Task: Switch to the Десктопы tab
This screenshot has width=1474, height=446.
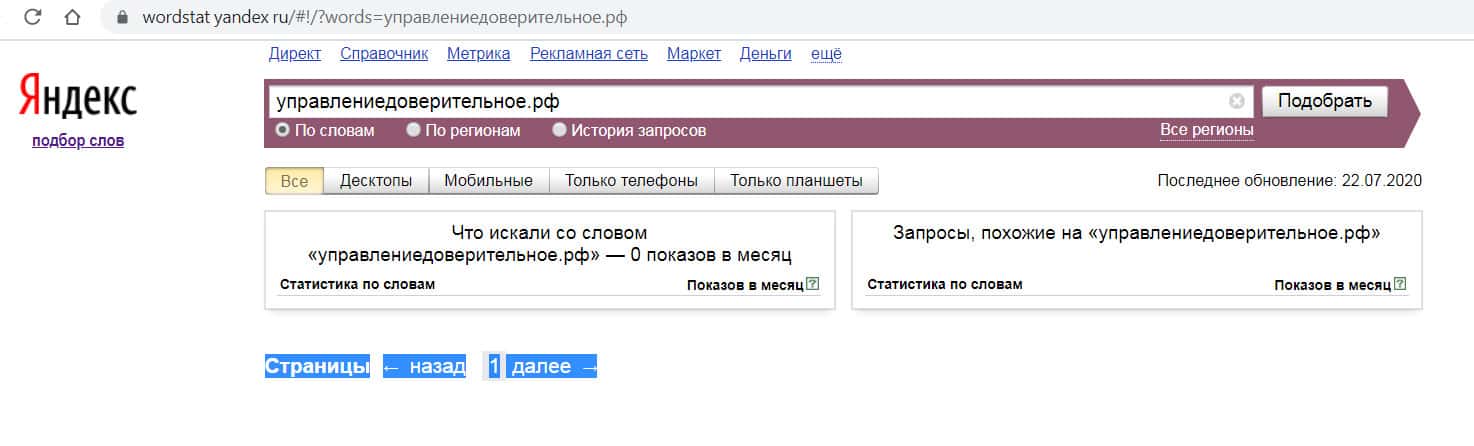Action: click(x=376, y=181)
